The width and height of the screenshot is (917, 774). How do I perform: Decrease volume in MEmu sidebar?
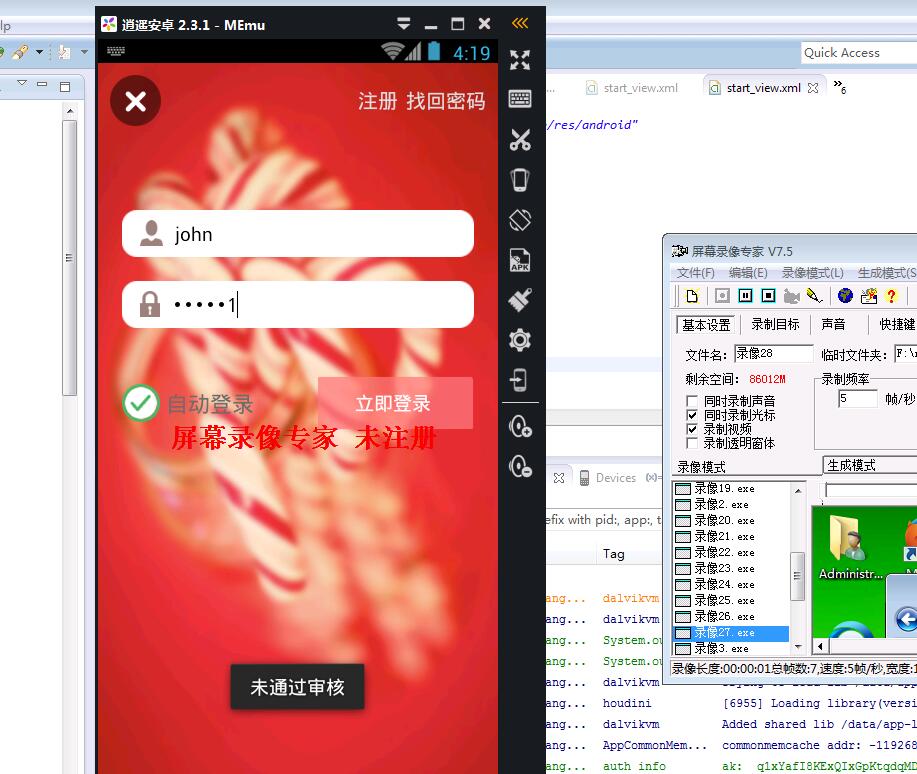[x=520, y=466]
